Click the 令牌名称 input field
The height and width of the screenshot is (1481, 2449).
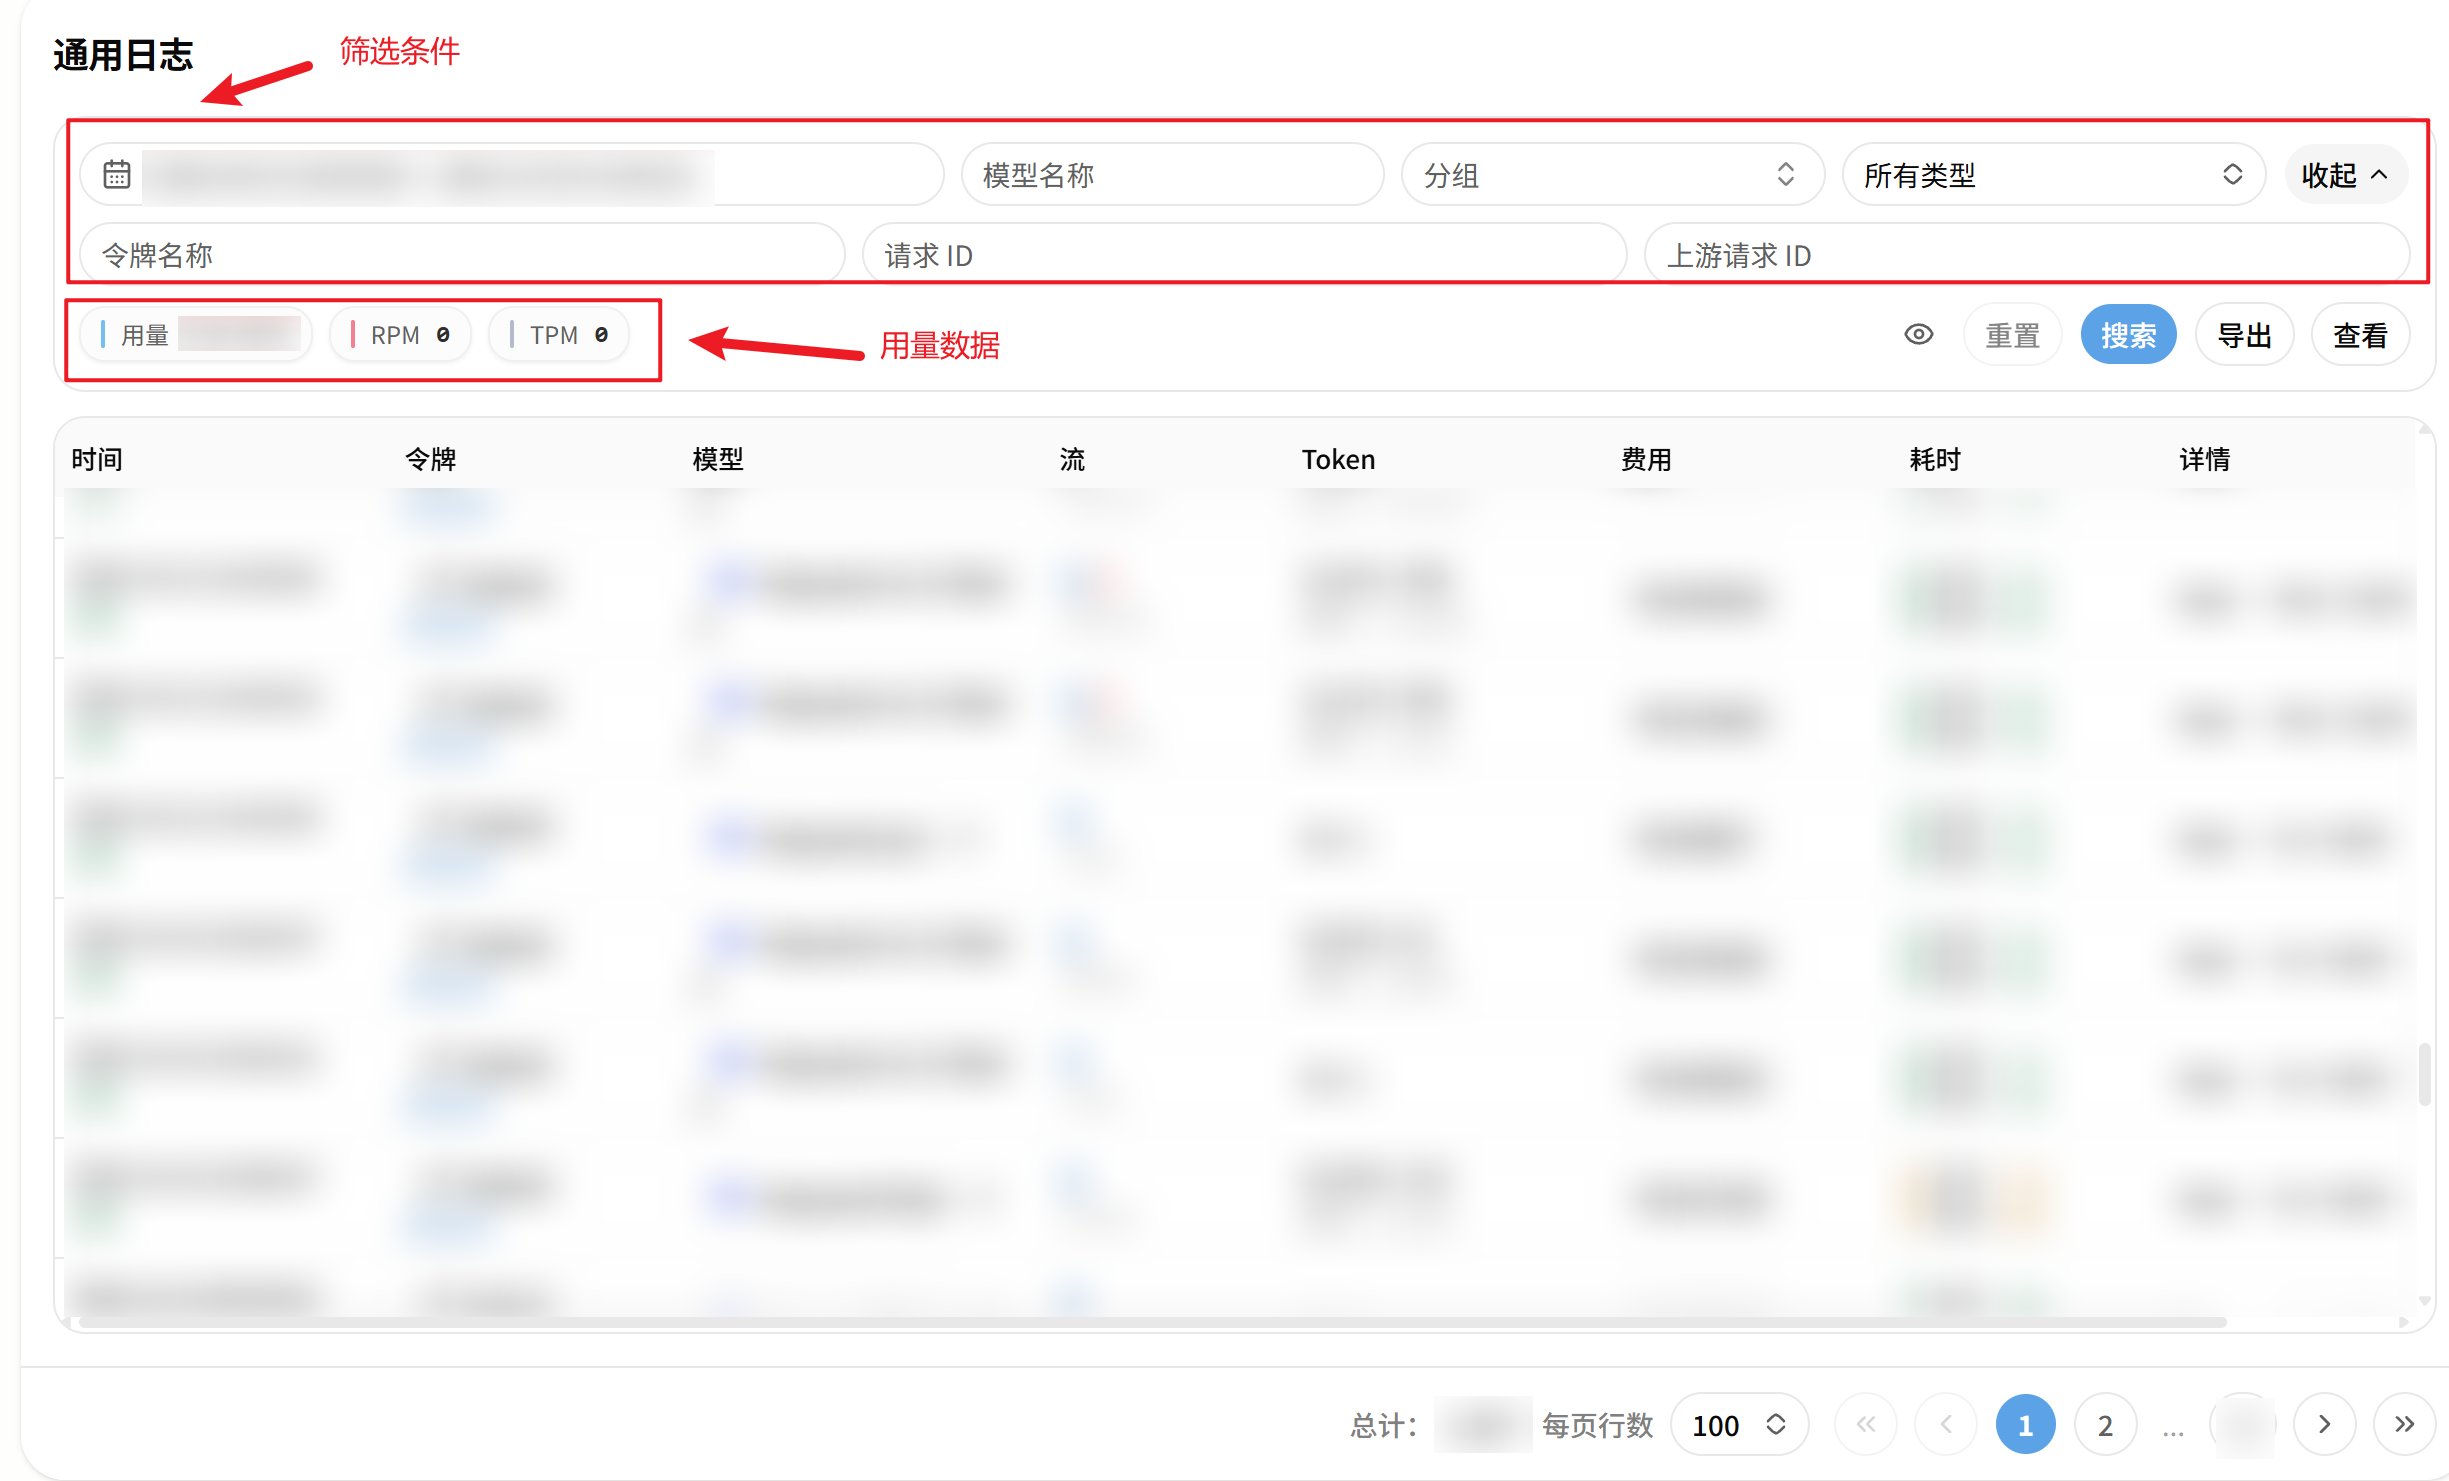click(462, 254)
